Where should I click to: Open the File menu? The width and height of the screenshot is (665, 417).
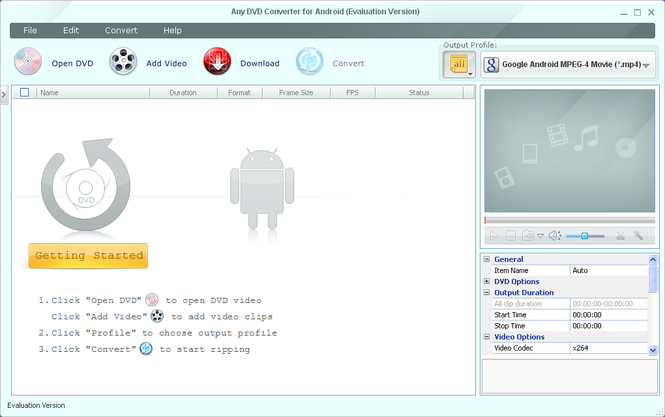pyautogui.click(x=30, y=31)
